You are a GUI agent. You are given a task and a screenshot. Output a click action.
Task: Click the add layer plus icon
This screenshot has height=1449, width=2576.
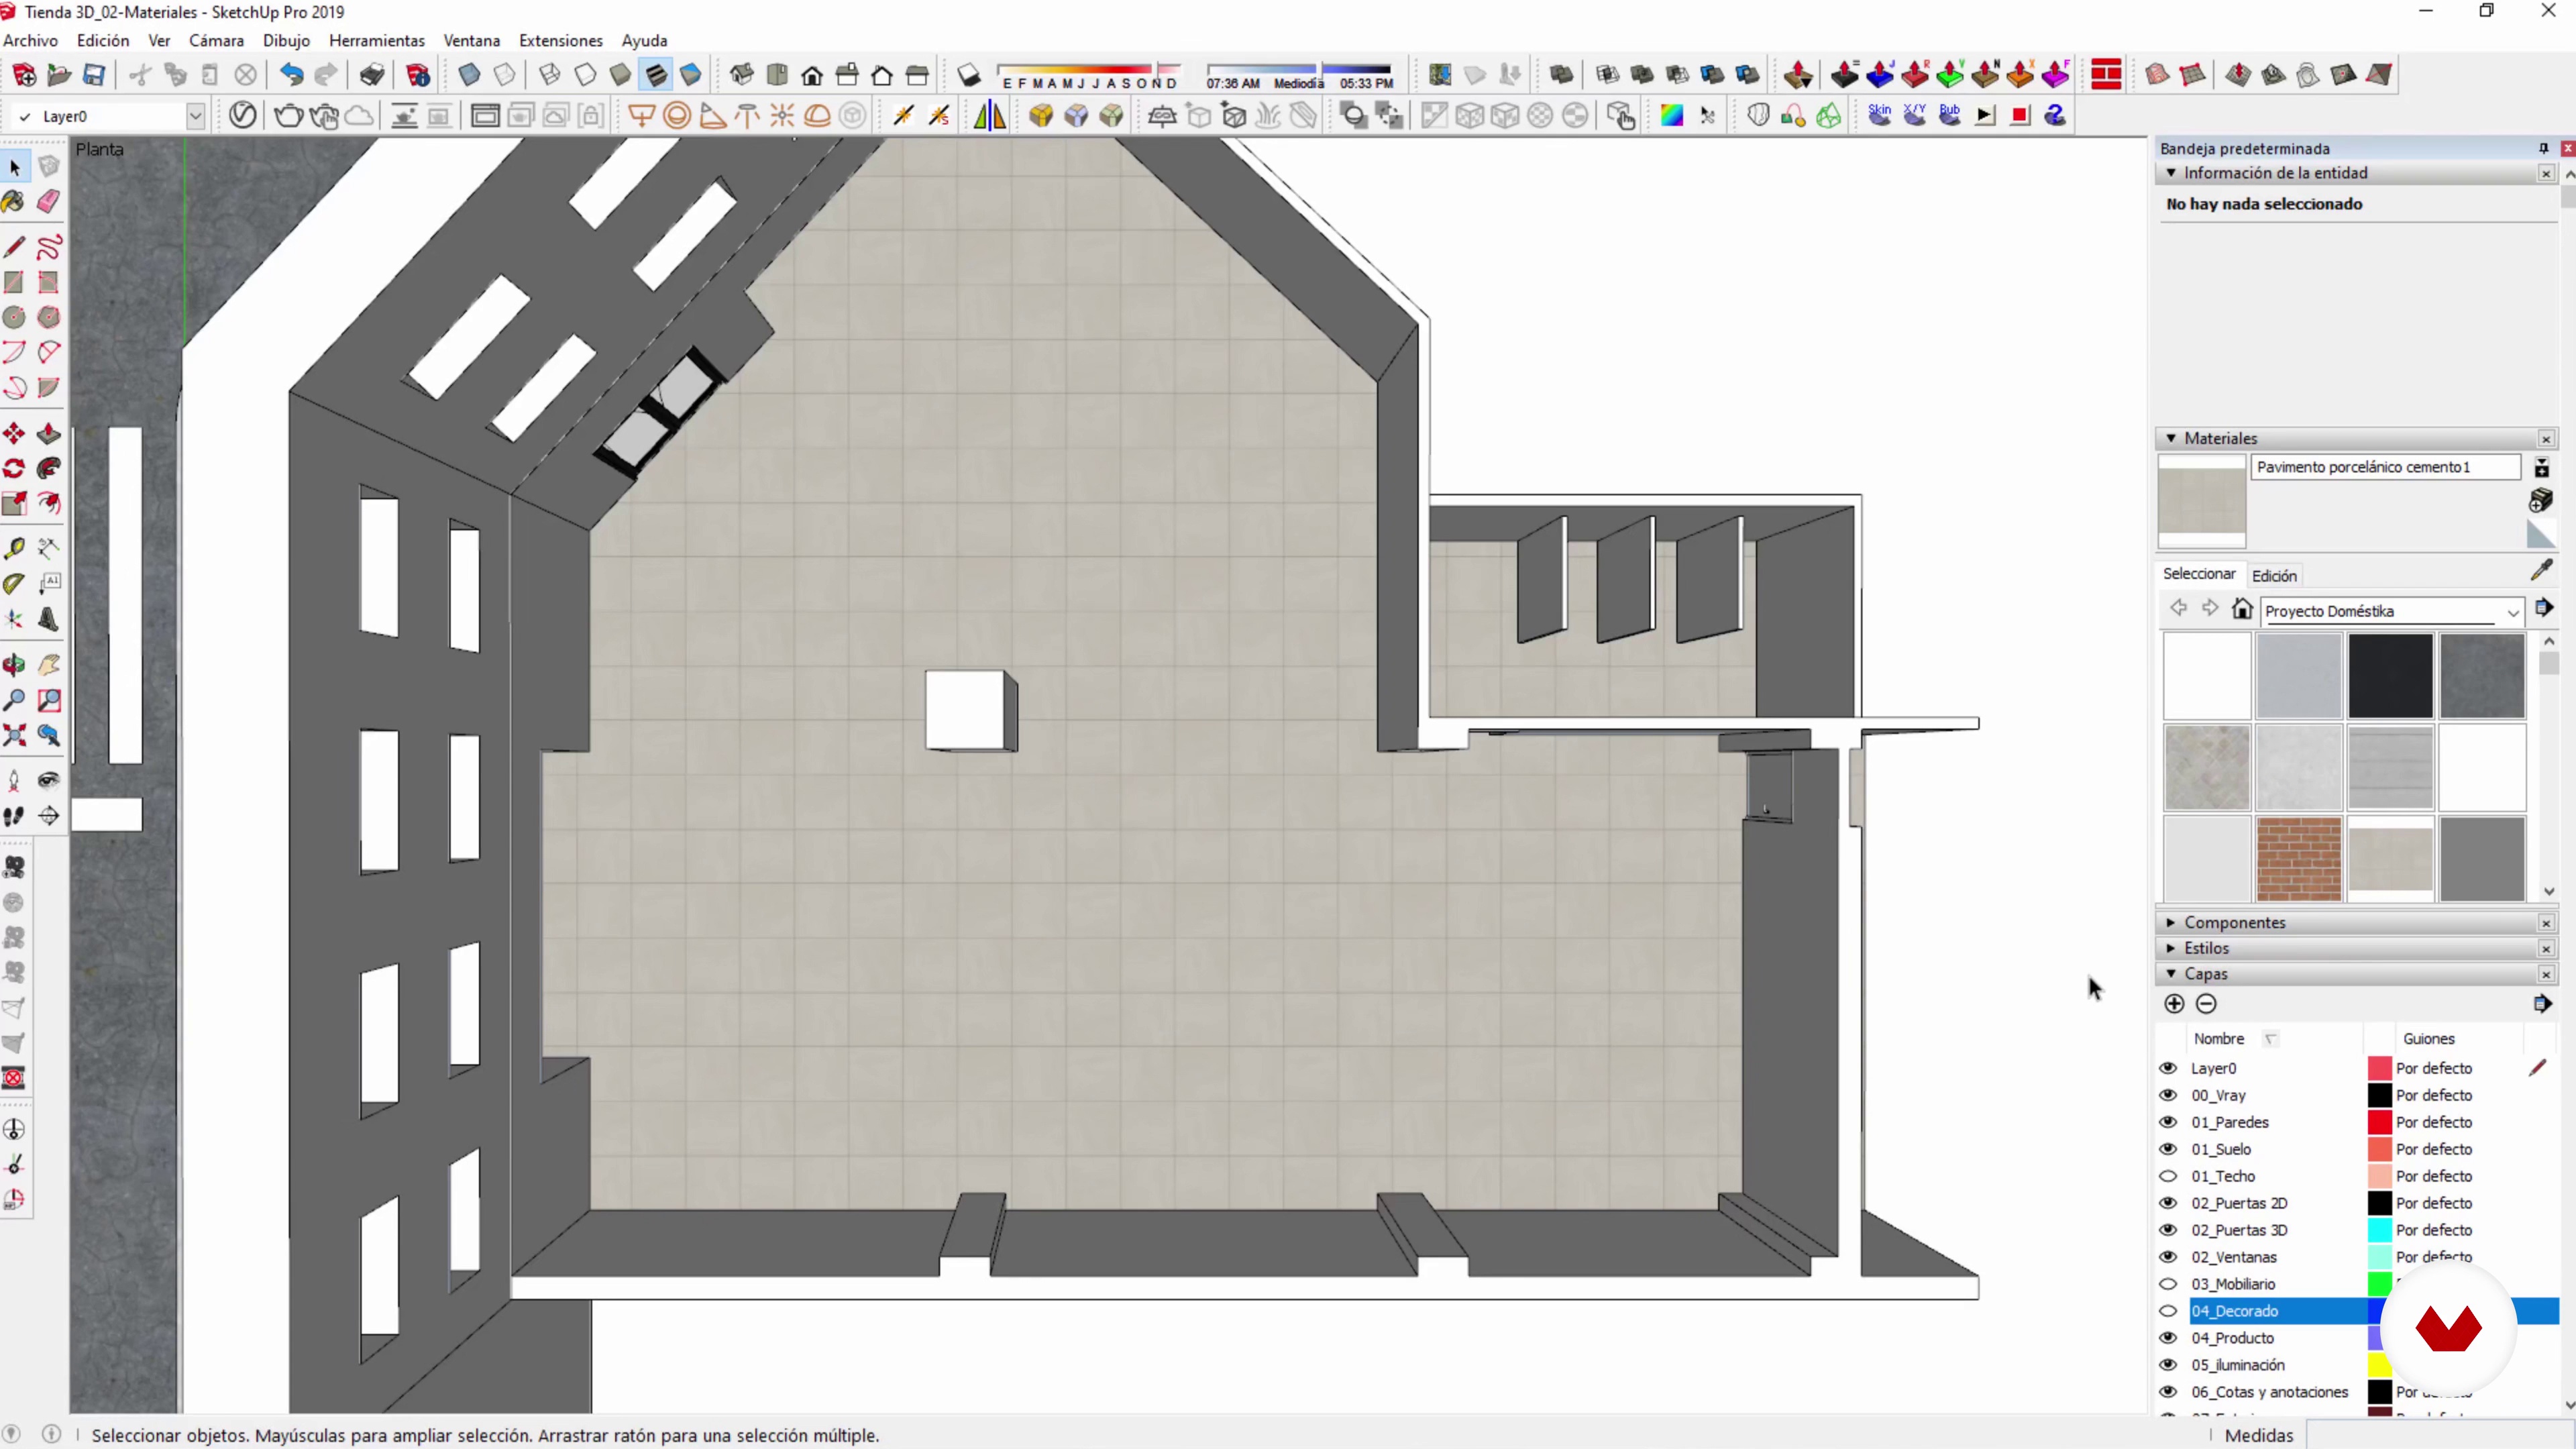coord(2174,1003)
